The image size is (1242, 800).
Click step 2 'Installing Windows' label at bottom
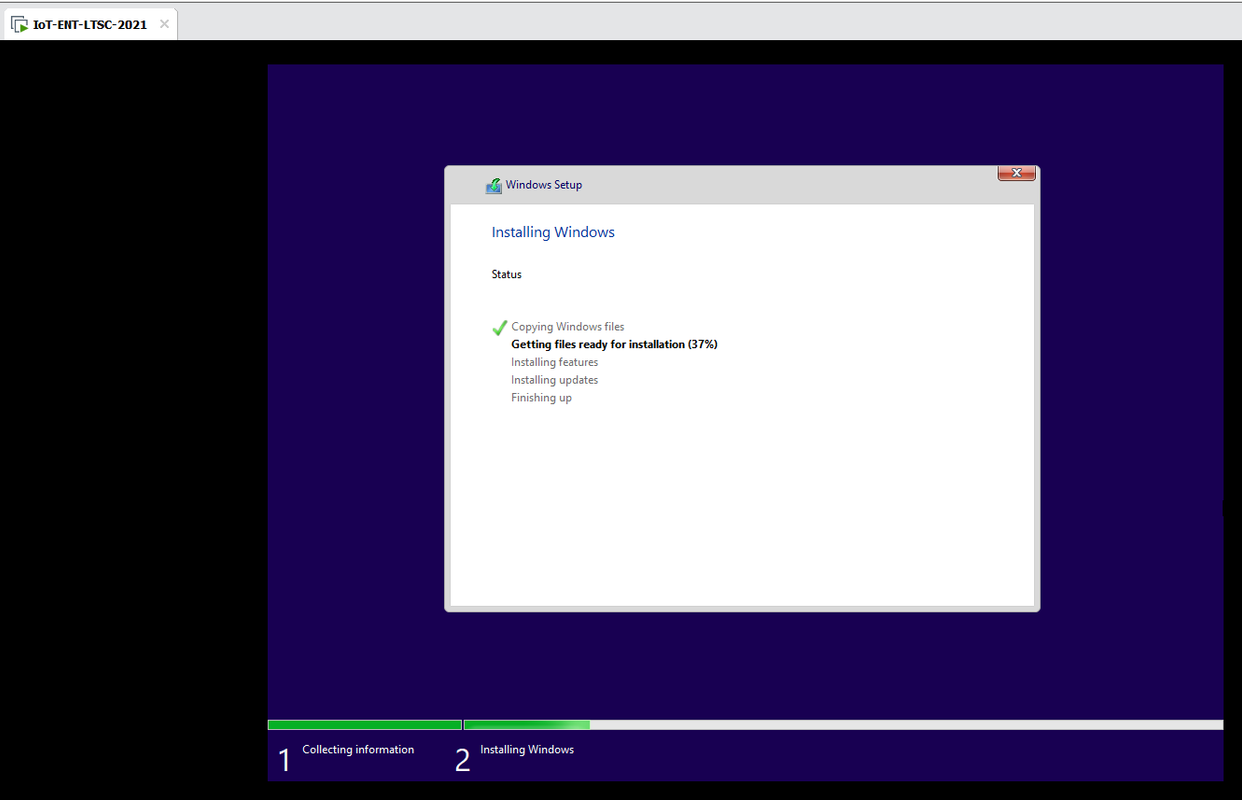(x=527, y=750)
